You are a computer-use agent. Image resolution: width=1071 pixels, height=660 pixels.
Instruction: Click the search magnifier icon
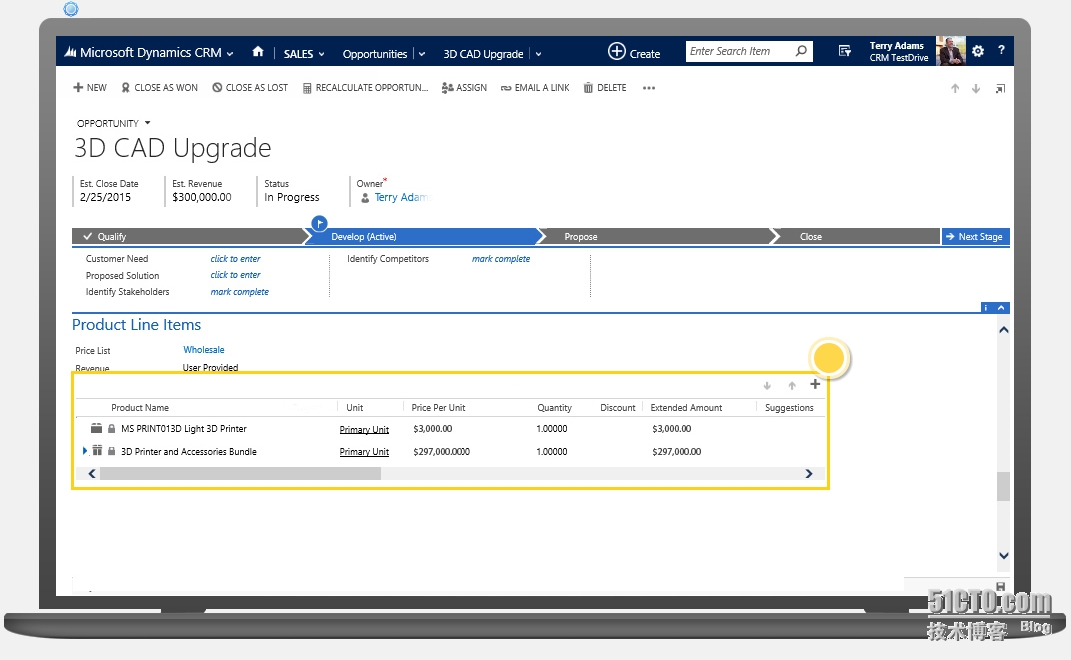click(x=801, y=51)
